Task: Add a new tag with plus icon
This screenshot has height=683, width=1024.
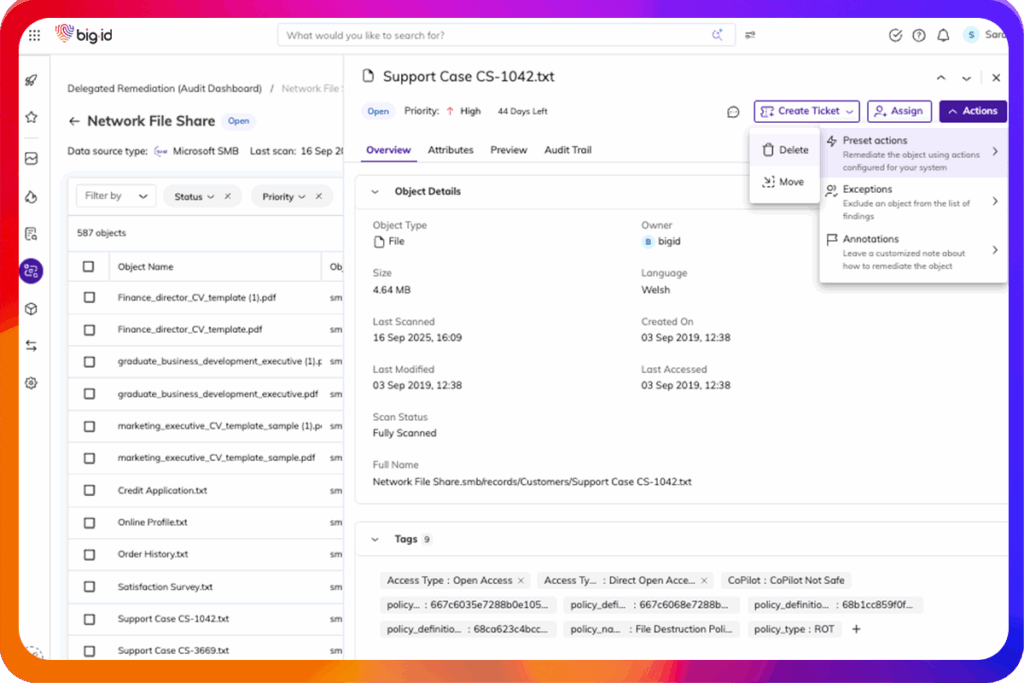Action: click(x=856, y=629)
